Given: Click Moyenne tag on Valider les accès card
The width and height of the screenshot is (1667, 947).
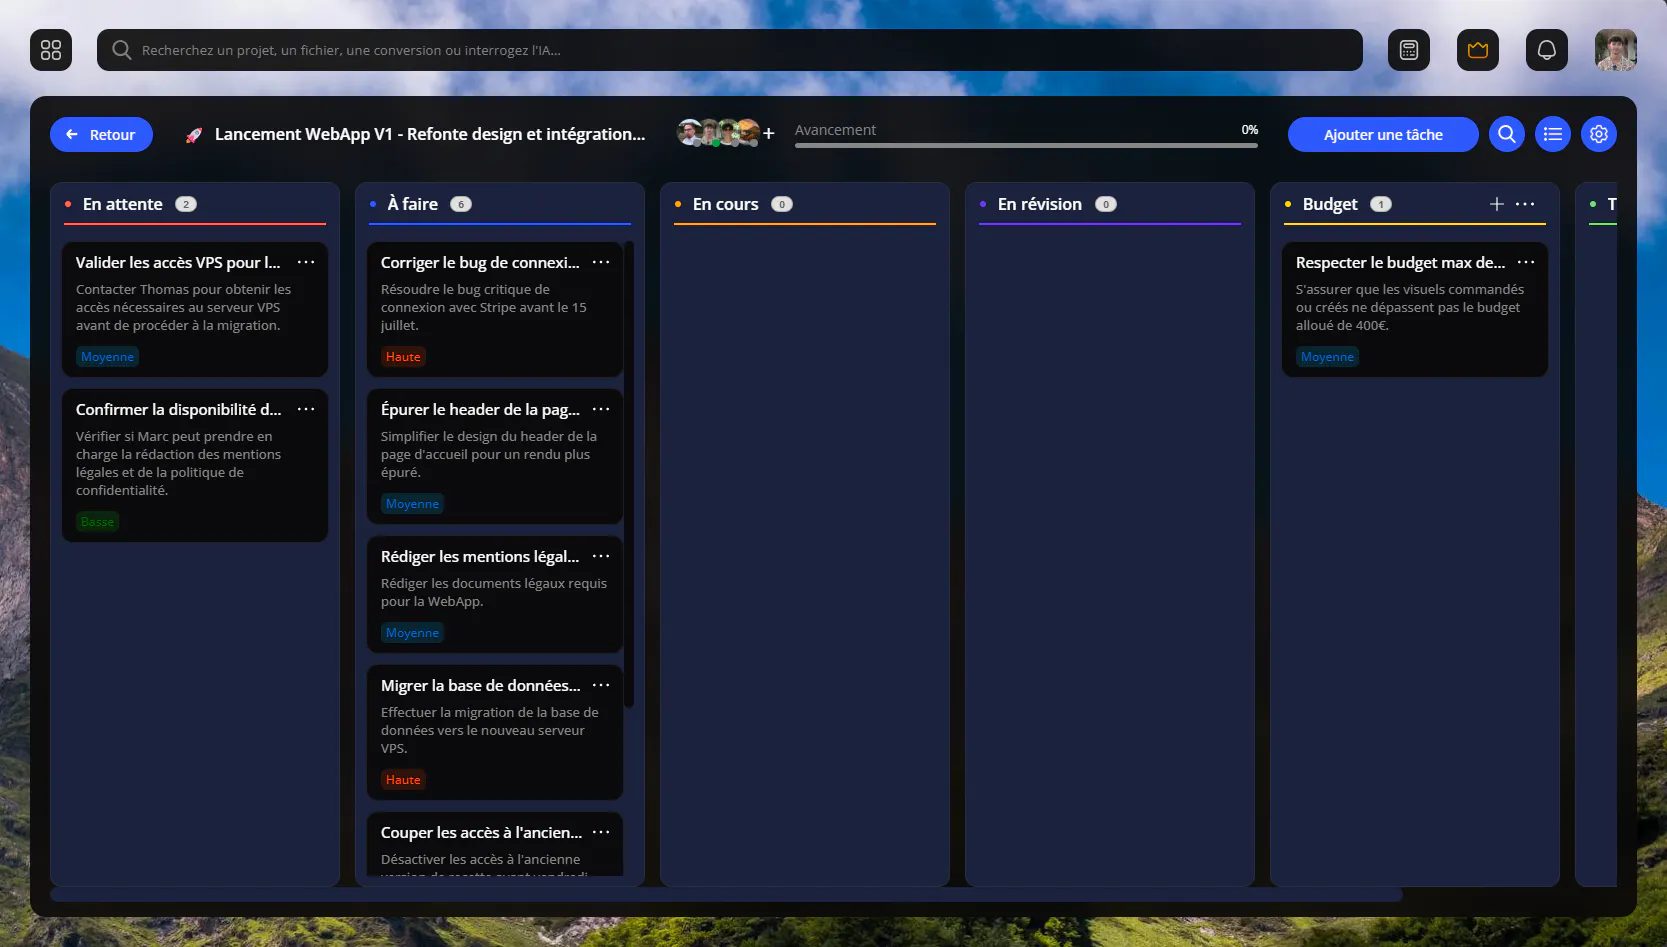Looking at the screenshot, I should [107, 357].
